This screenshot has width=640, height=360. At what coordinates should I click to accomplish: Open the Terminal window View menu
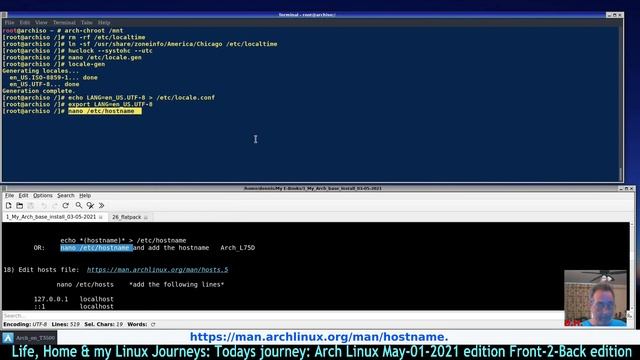[x=41, y=22]
